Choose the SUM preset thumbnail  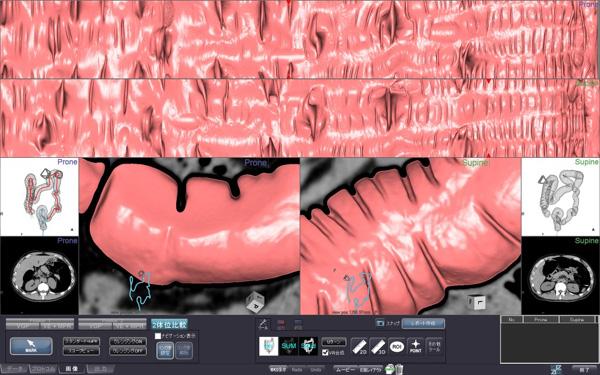pos(289,346)
